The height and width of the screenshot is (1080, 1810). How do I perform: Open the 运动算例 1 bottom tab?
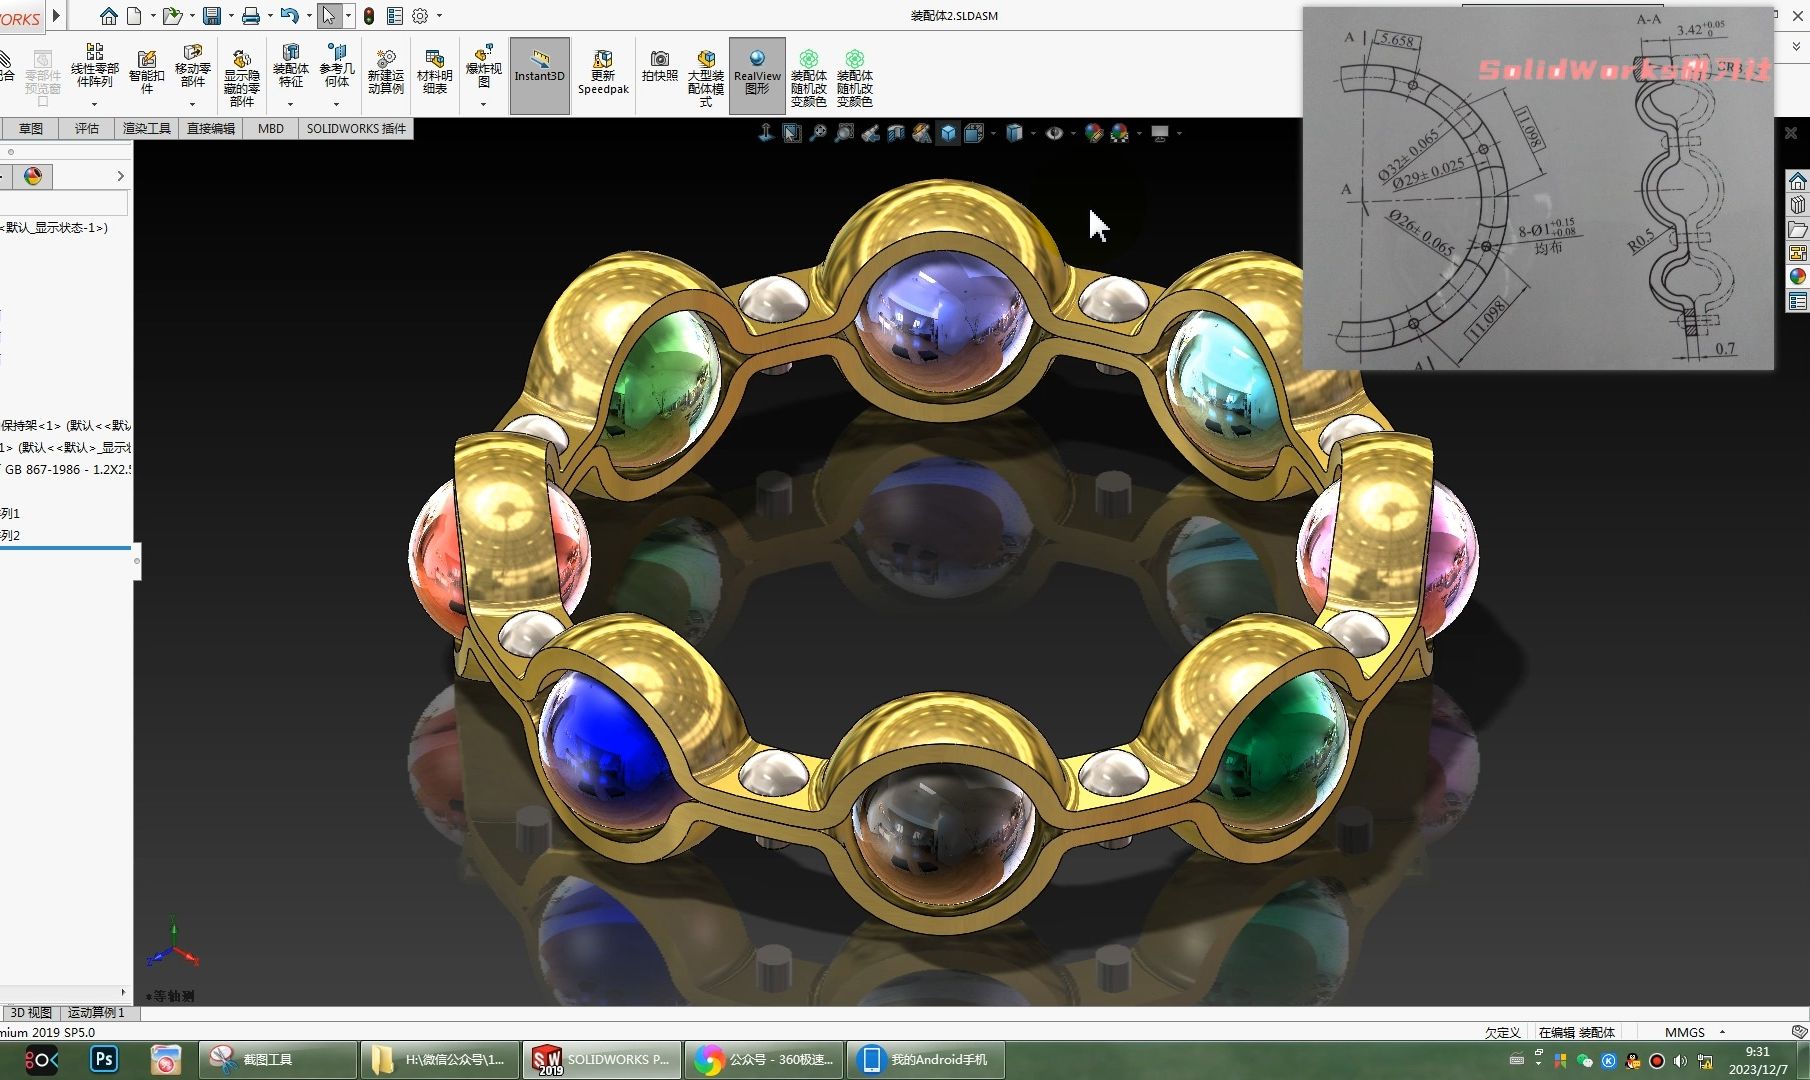[97, 1013]
